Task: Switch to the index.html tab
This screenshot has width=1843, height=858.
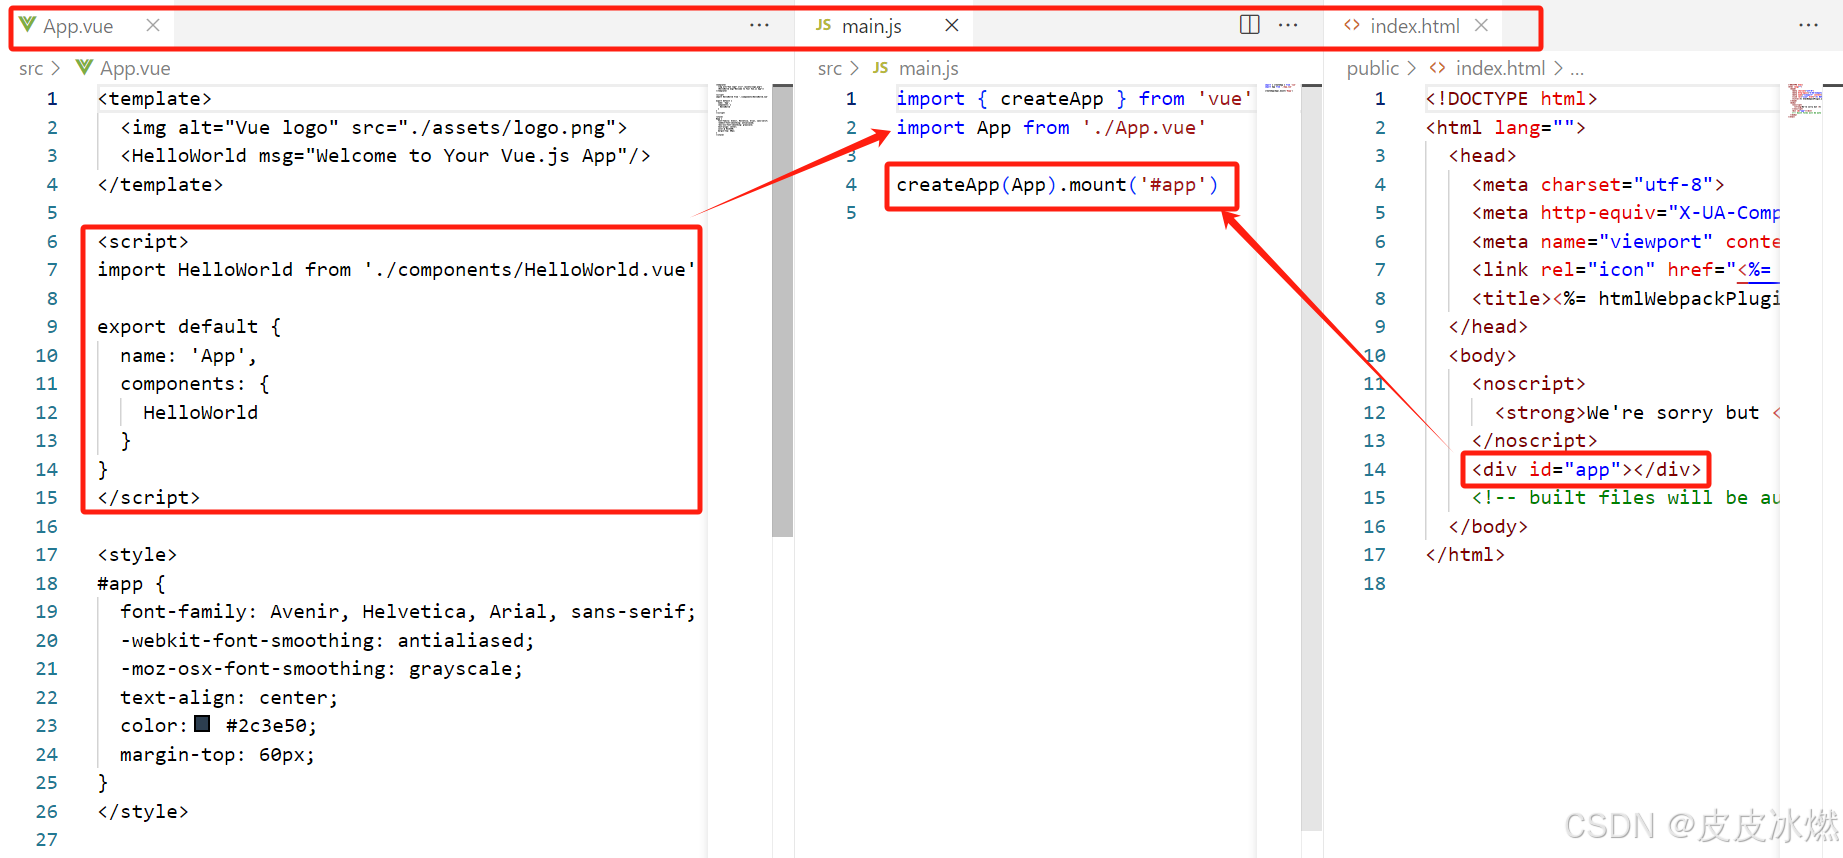Action: click(1414, 26)
